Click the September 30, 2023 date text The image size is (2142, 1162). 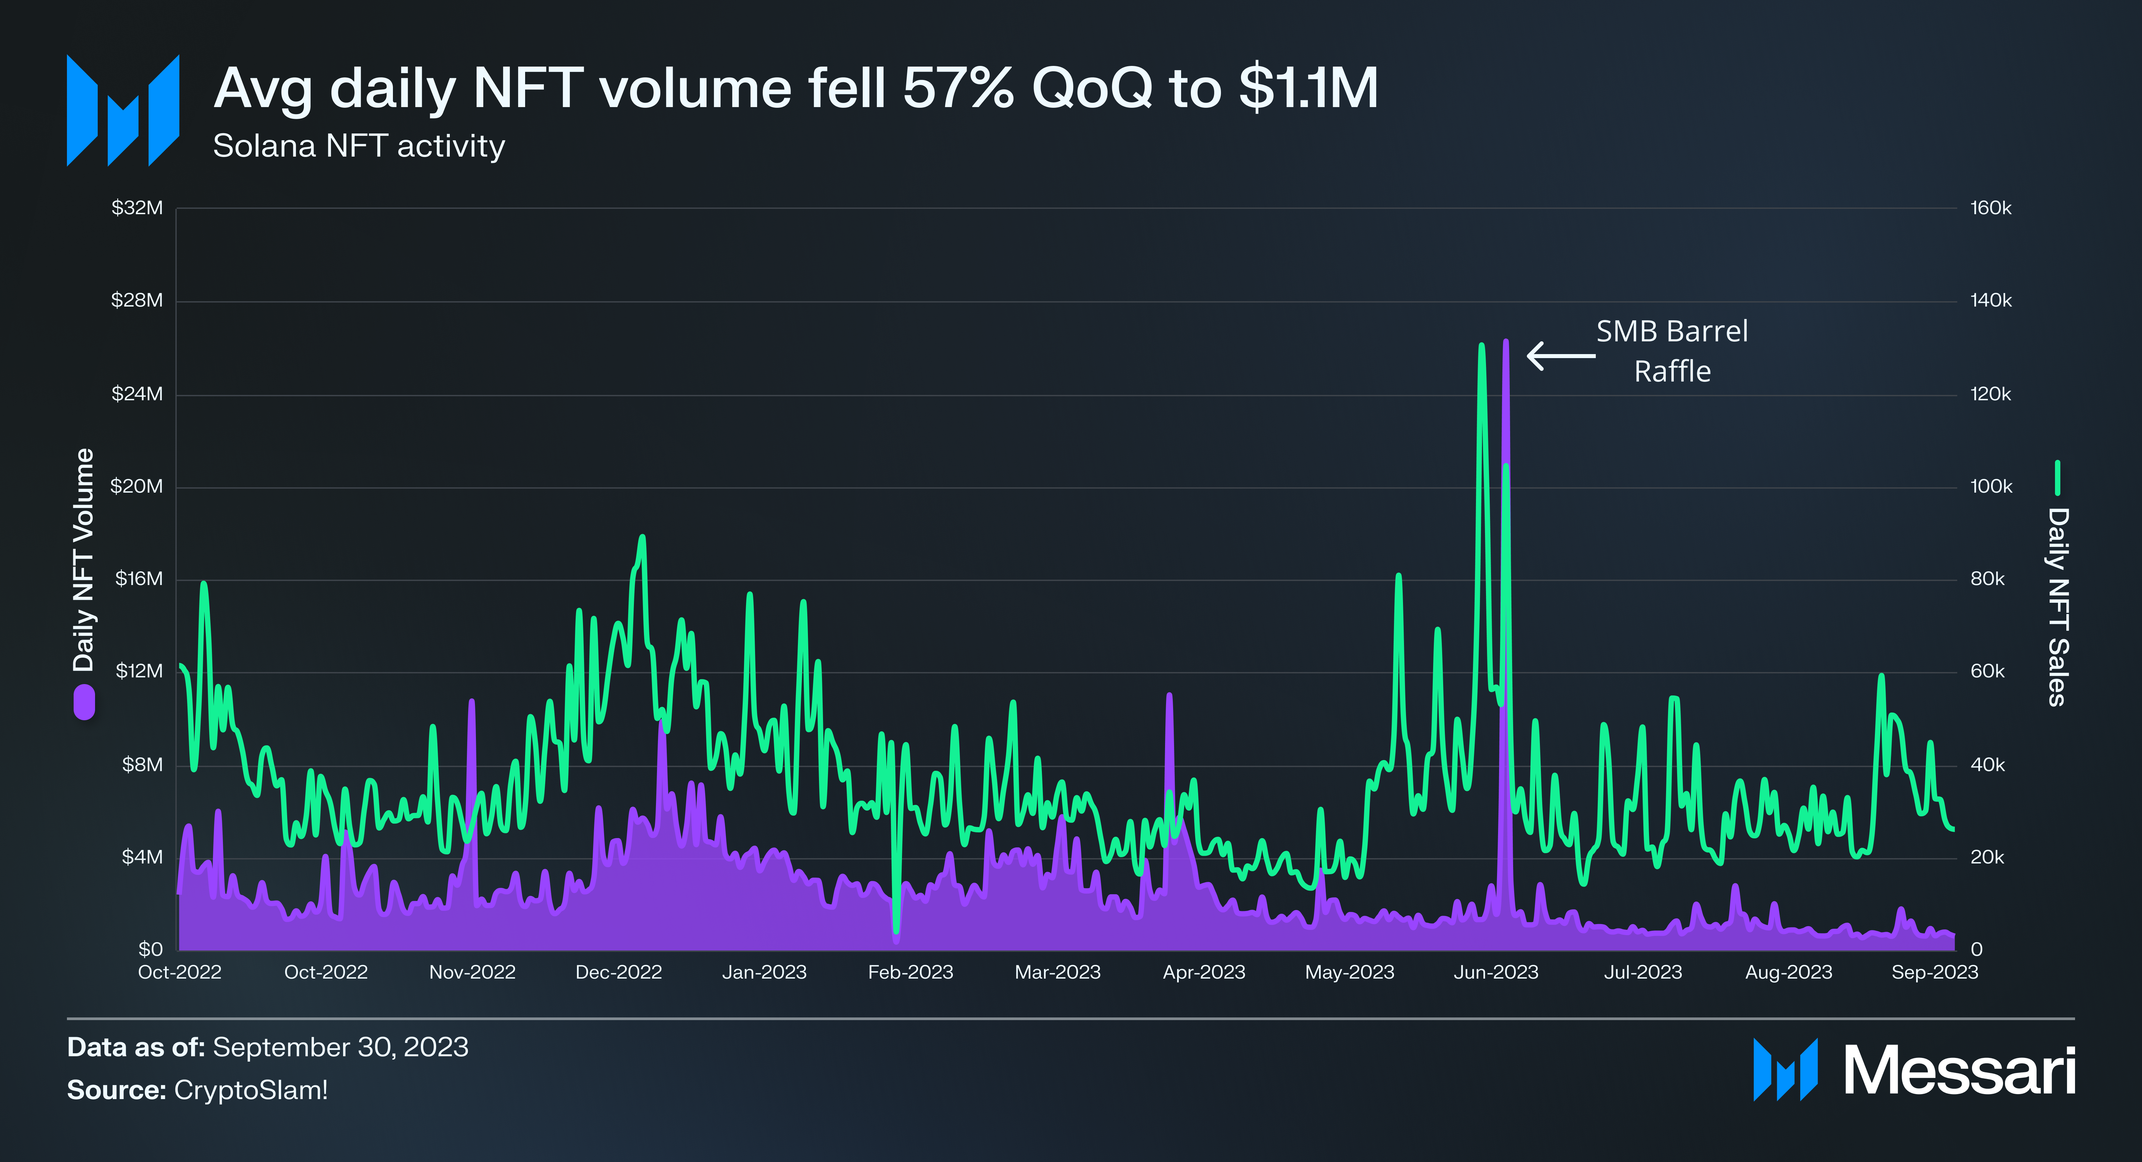point(340,1047)
